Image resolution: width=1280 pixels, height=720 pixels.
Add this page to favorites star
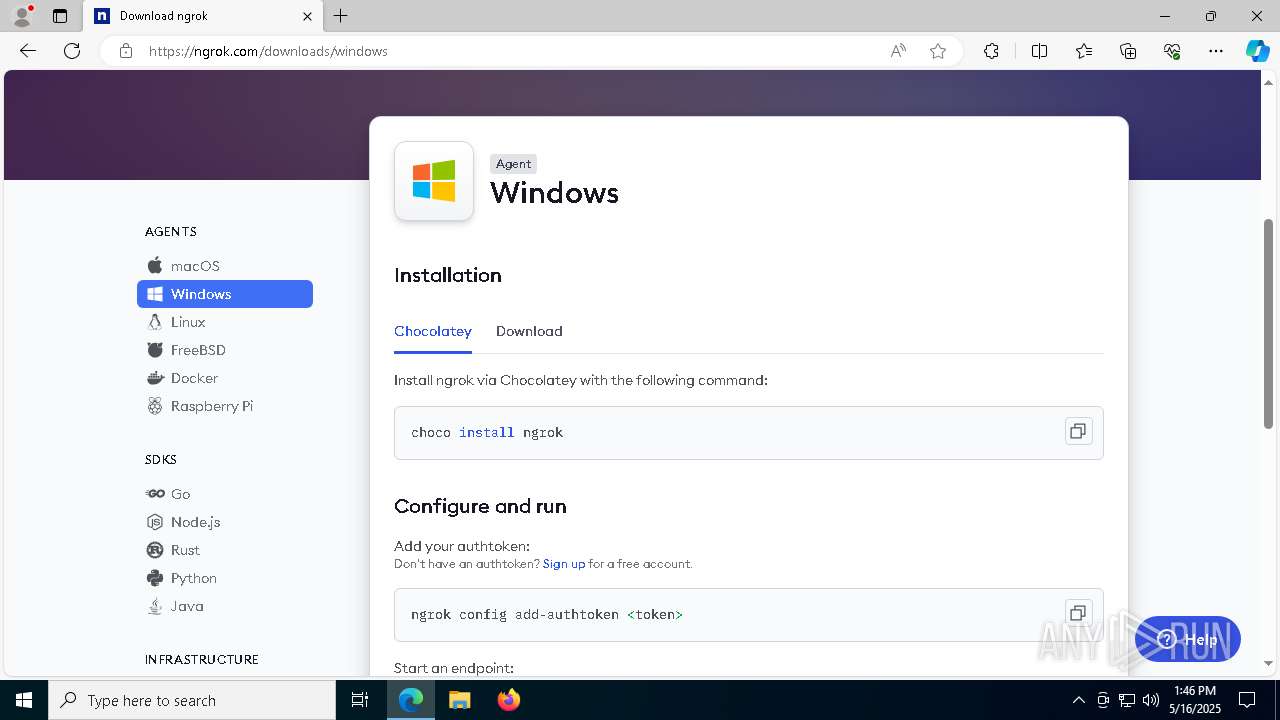coord(938,51)
